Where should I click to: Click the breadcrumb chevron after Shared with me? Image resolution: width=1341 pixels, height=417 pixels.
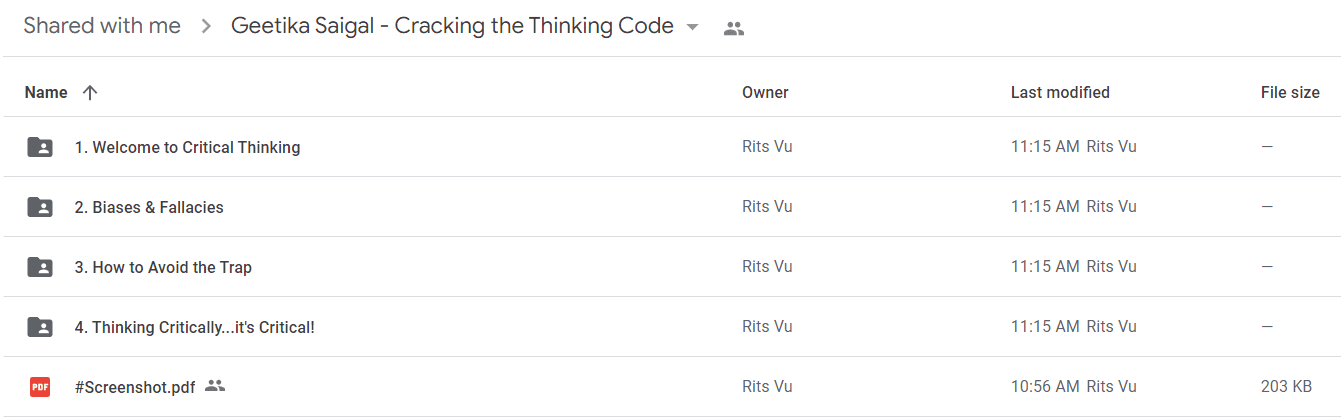(x=206, y=27)
